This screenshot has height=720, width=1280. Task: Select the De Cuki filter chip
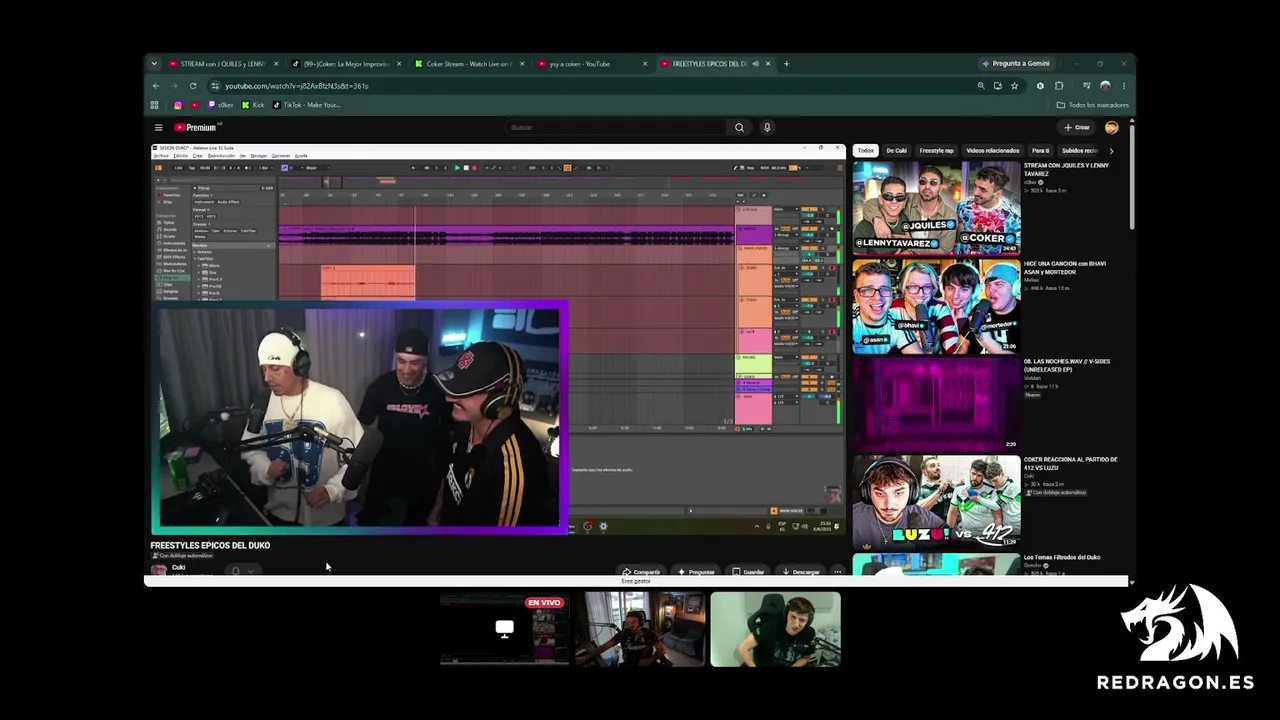click(897, 151)
